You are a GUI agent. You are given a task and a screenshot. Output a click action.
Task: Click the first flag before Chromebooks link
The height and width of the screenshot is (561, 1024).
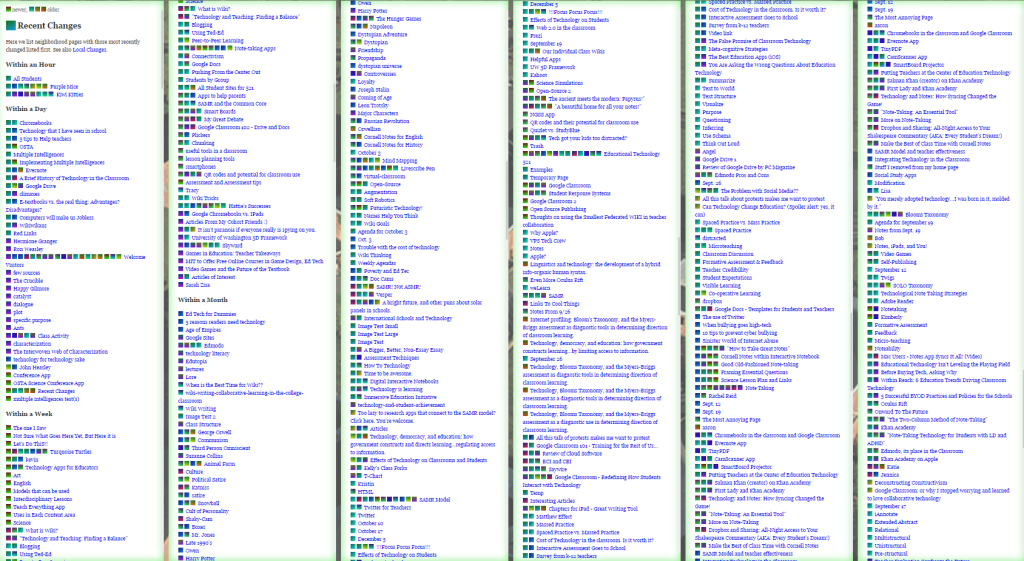pyautogui.click(x=9, y=122)
